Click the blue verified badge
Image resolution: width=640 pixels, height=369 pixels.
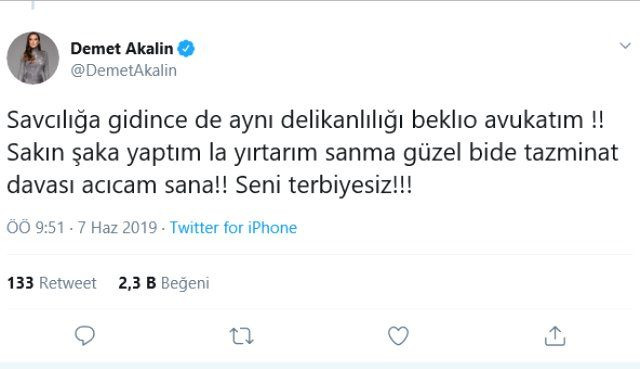pos(186,49)
